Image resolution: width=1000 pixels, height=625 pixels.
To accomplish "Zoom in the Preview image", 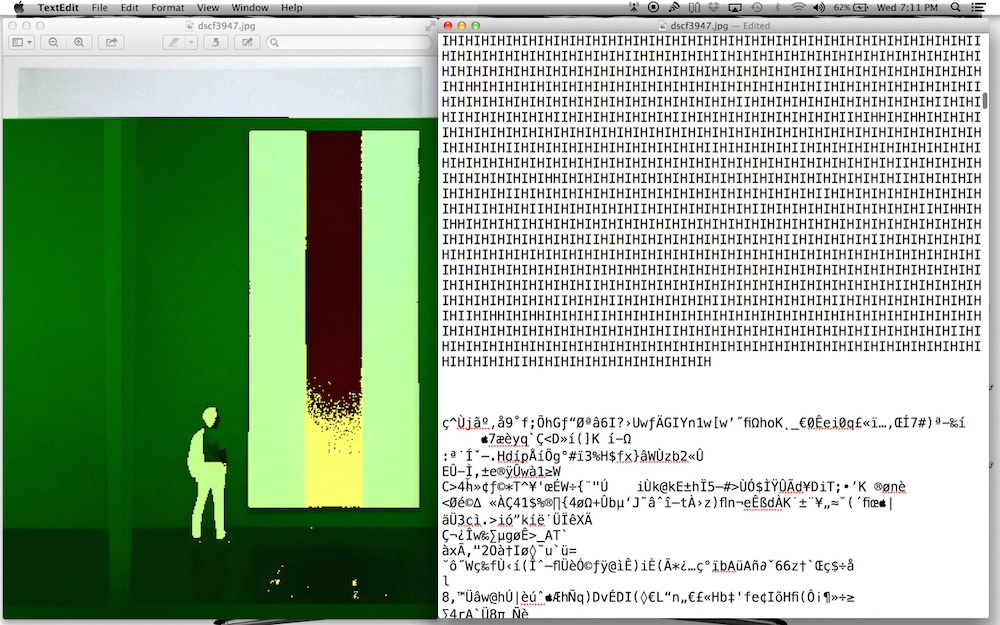I will point(79,42).
